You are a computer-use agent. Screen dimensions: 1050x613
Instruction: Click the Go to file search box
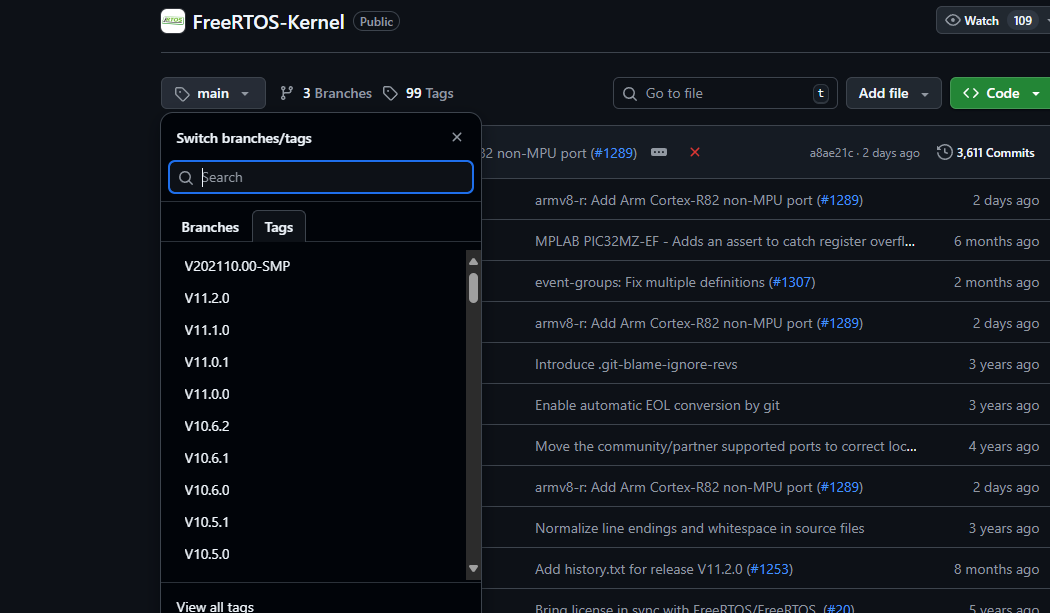click(725, 93)
